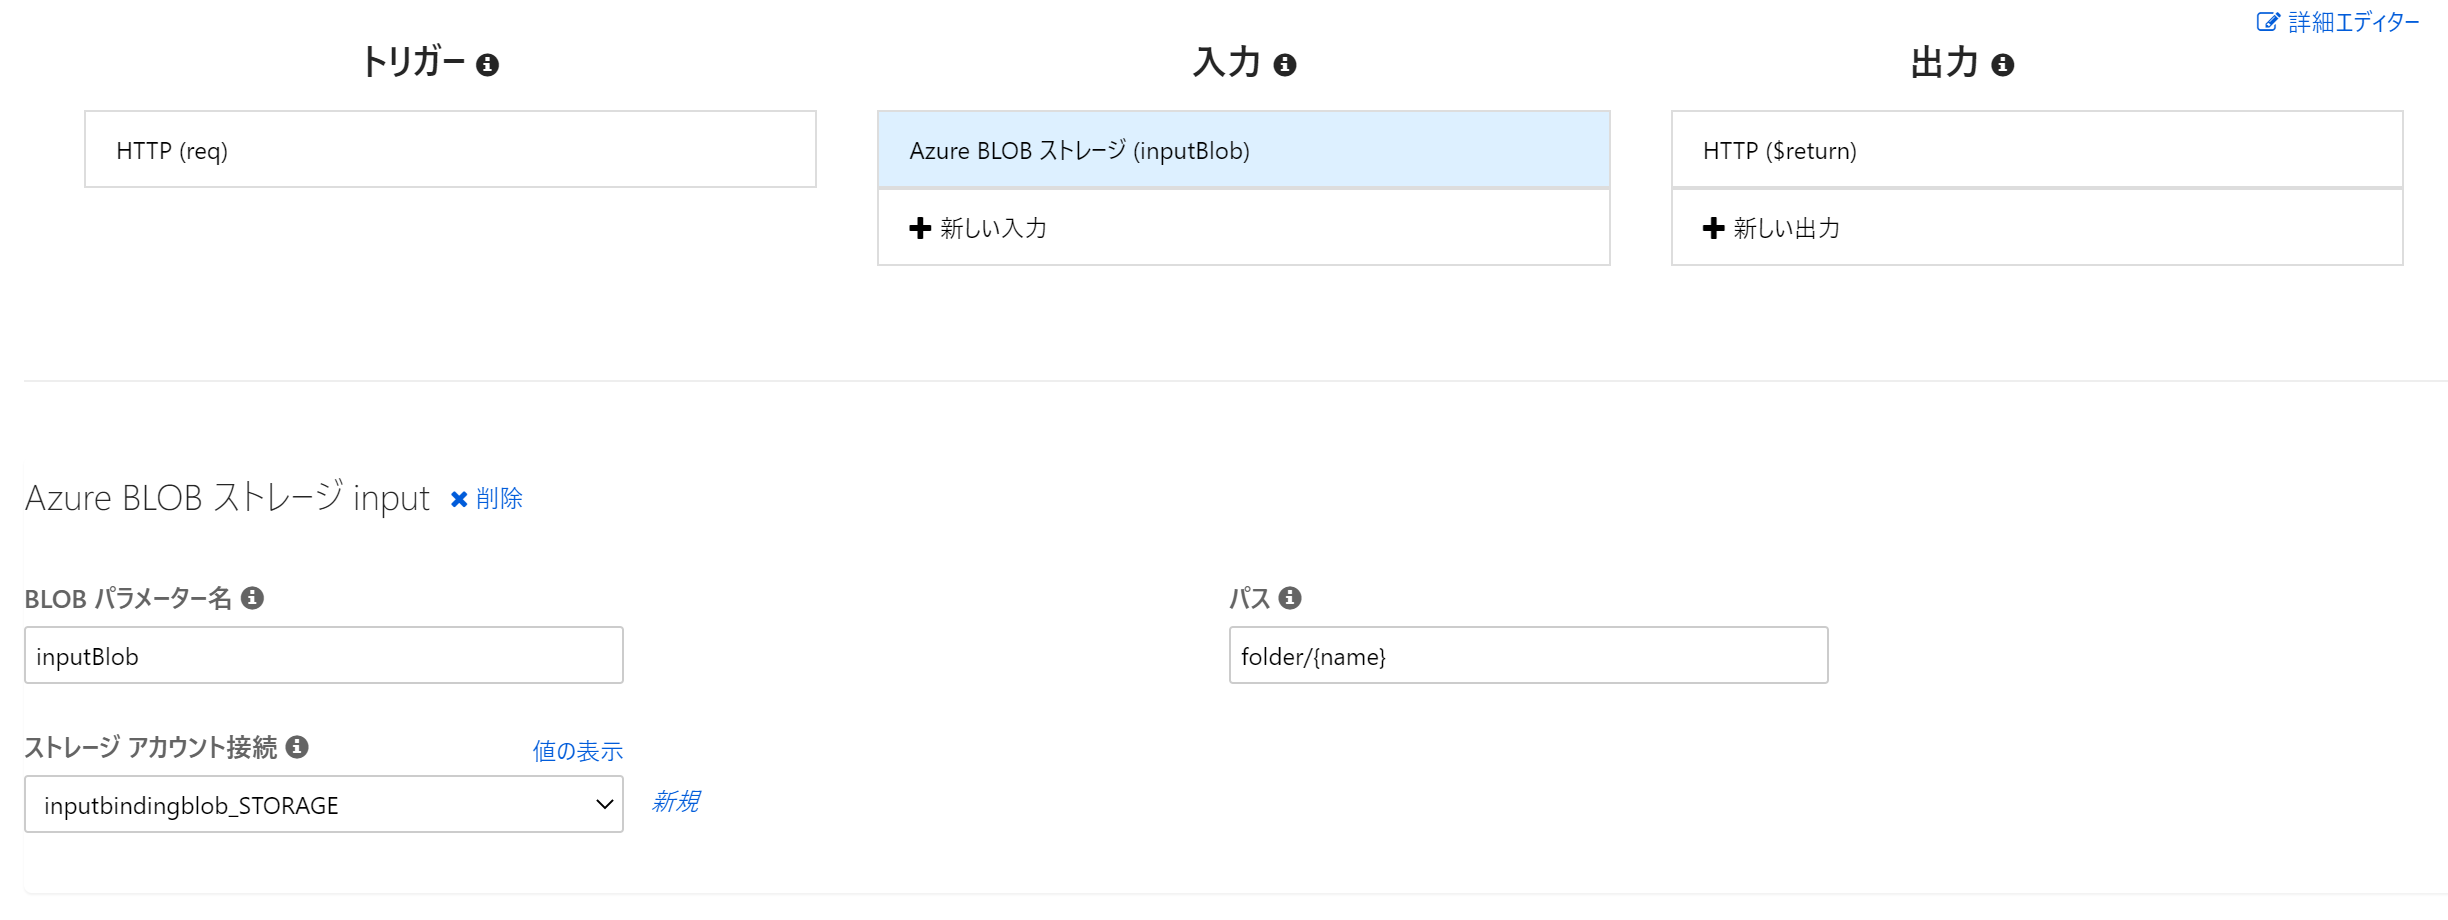Click the 削除 link to remove binding
The height and width of the screenshot is (920, 2448).
[499, 499]
